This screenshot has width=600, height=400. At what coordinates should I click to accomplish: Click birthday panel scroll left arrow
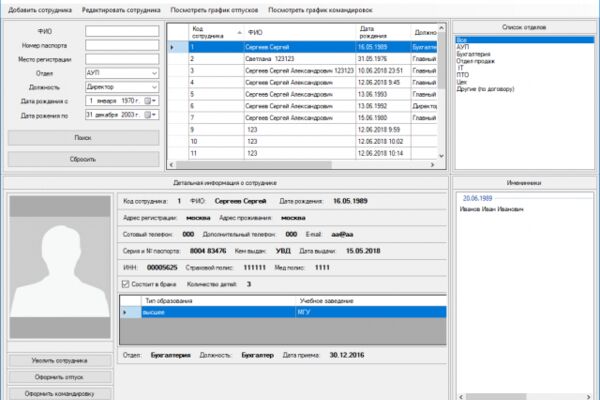(461, 397)
